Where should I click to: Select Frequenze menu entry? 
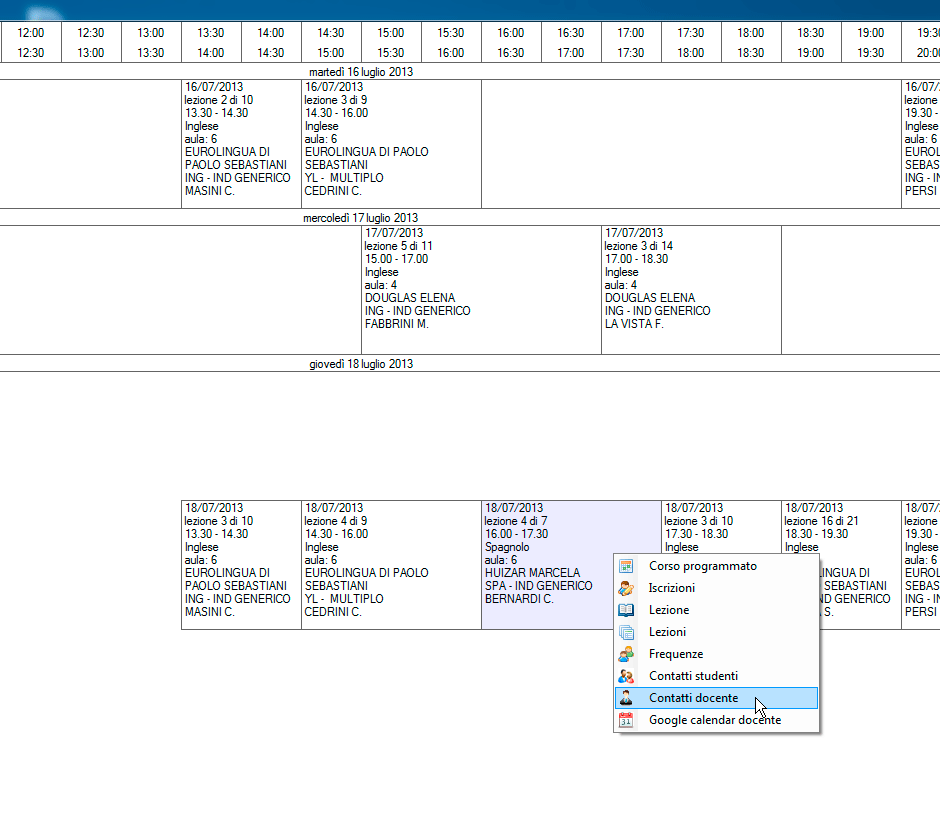tap(716, 654)
